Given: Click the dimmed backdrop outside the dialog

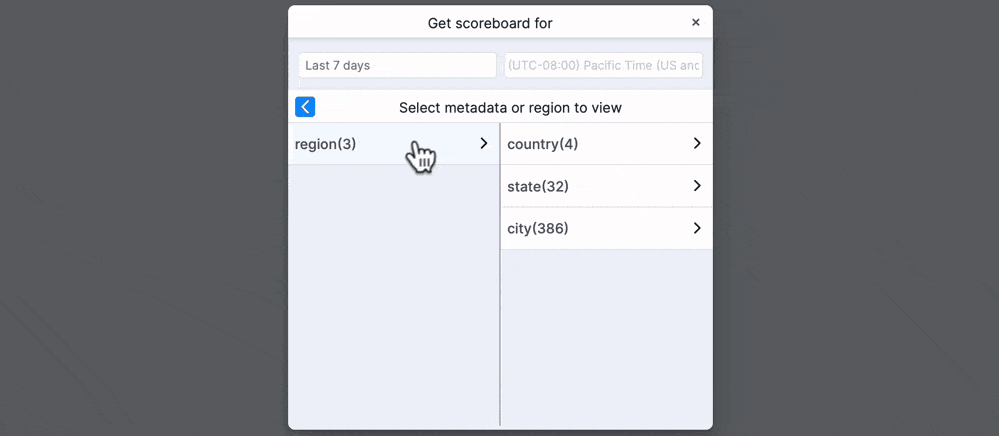Looking at the screenshot, I should pos(143,217).
